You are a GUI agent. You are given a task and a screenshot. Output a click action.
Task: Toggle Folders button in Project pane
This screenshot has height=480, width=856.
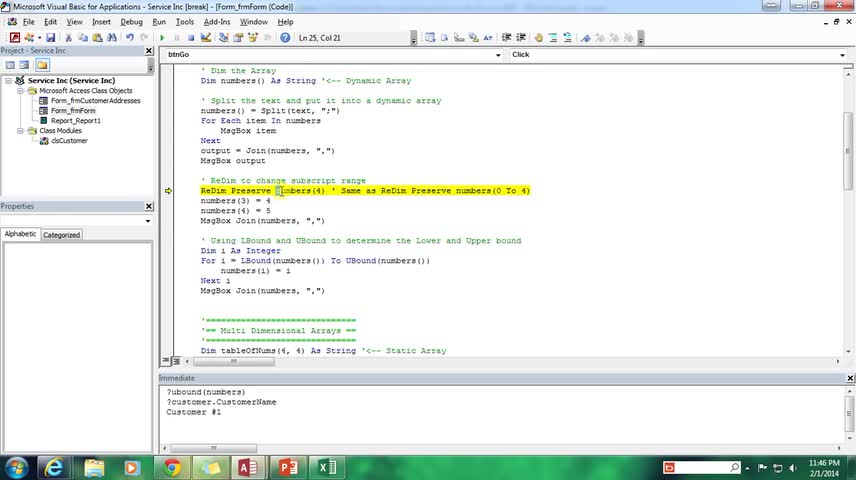click(42, 65)
